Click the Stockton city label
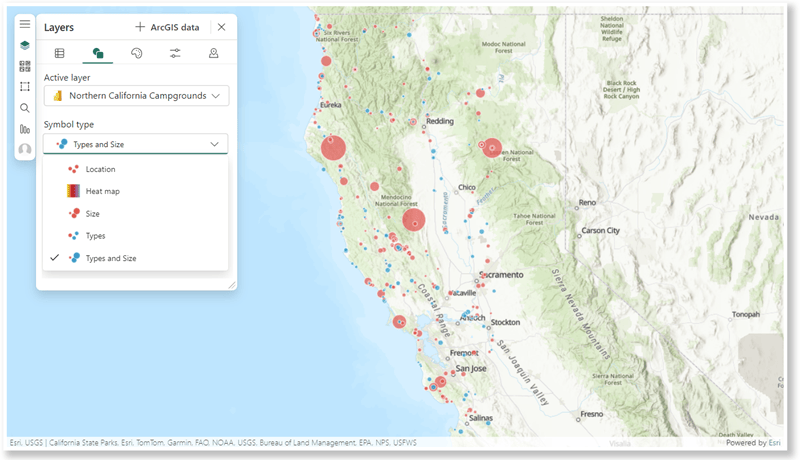This screenshot has width=800, height=460. [506, 322]
